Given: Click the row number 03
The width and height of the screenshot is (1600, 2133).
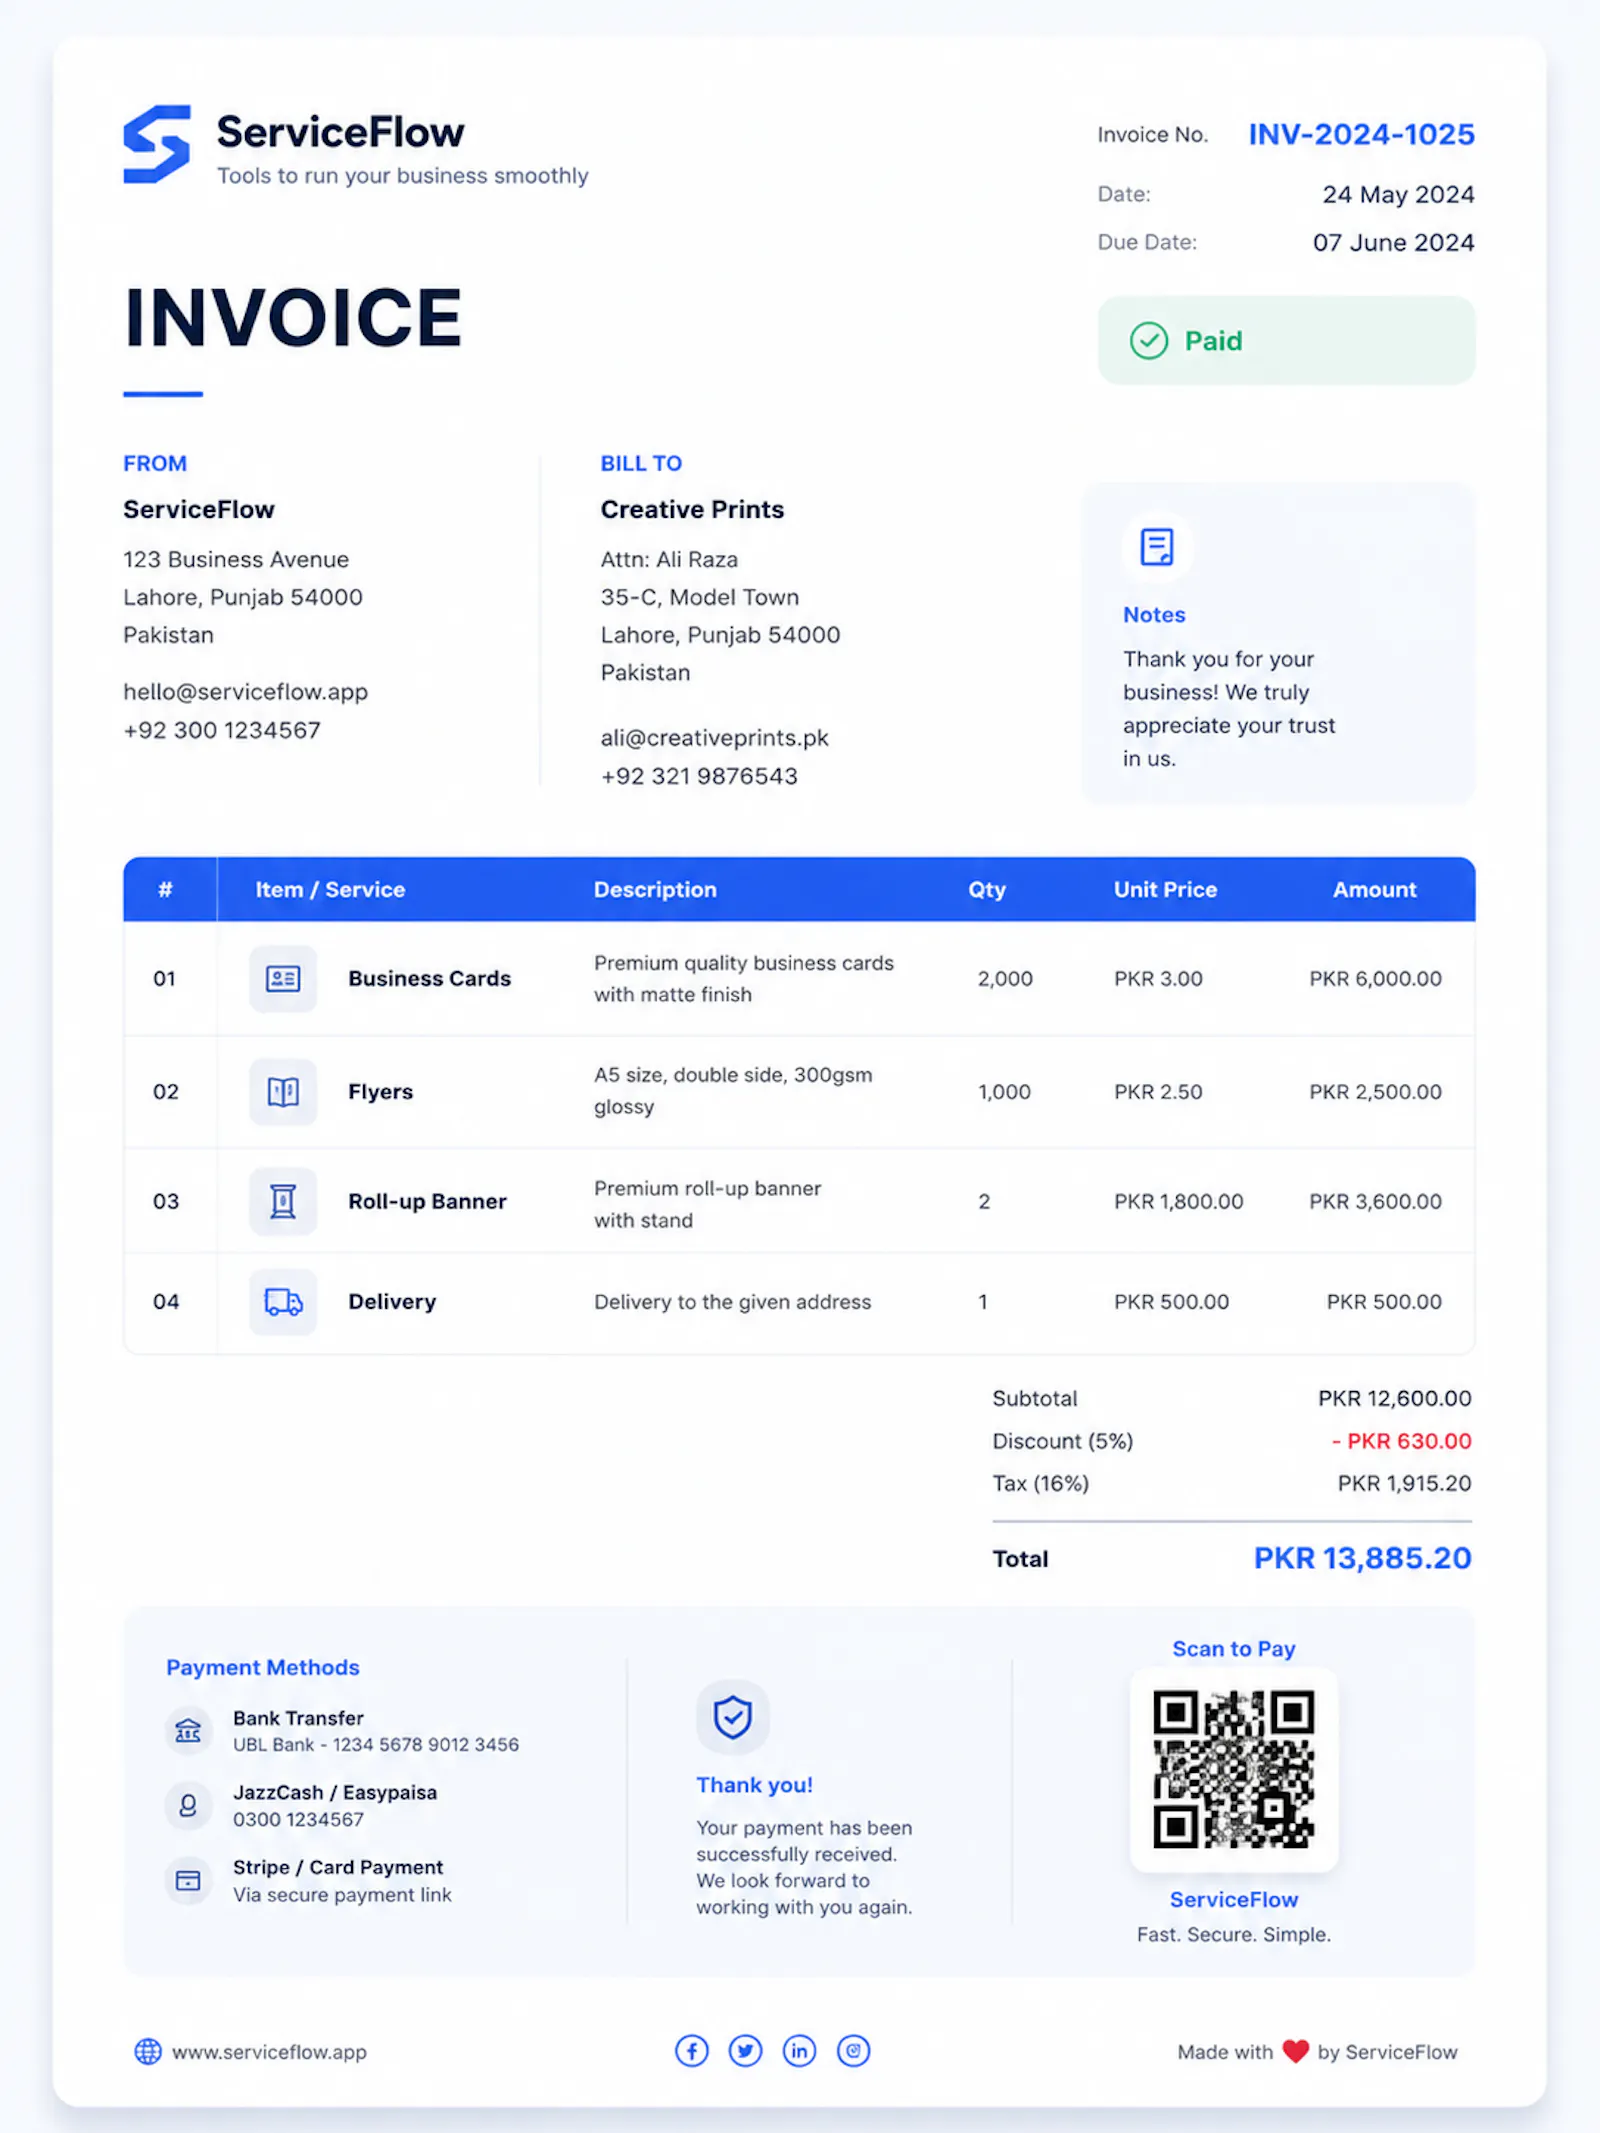Looking at the screenshot, I should pos(166,1201).
